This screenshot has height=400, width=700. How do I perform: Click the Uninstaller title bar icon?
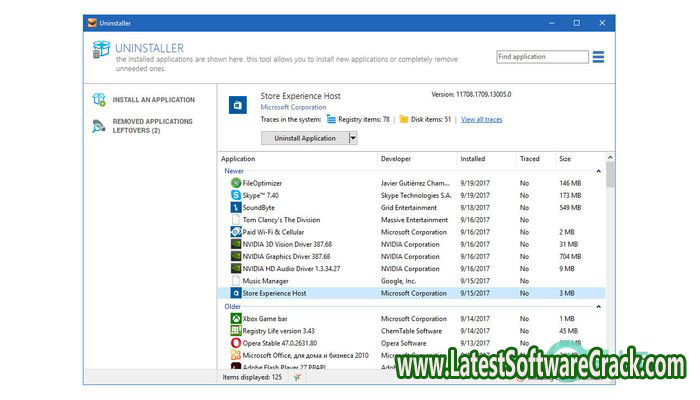(92, 23)
